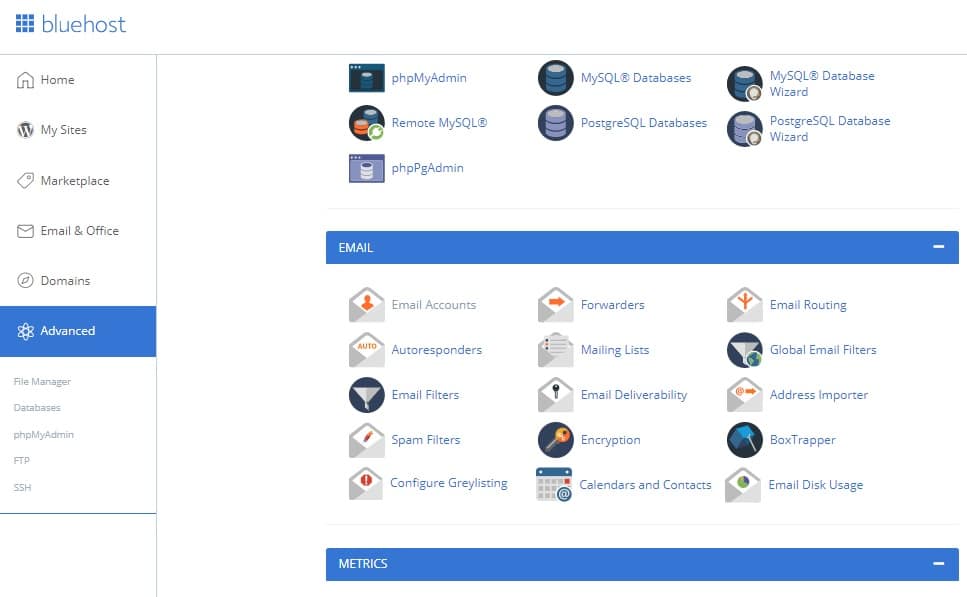The width and height of the screenshot is (967, 597).
Task: Click the FTP sidebar sublink
Action: 22,461
